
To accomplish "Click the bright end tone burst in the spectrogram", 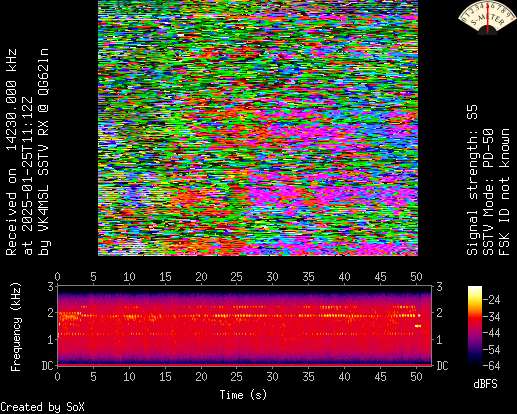I will click(418, 326).
